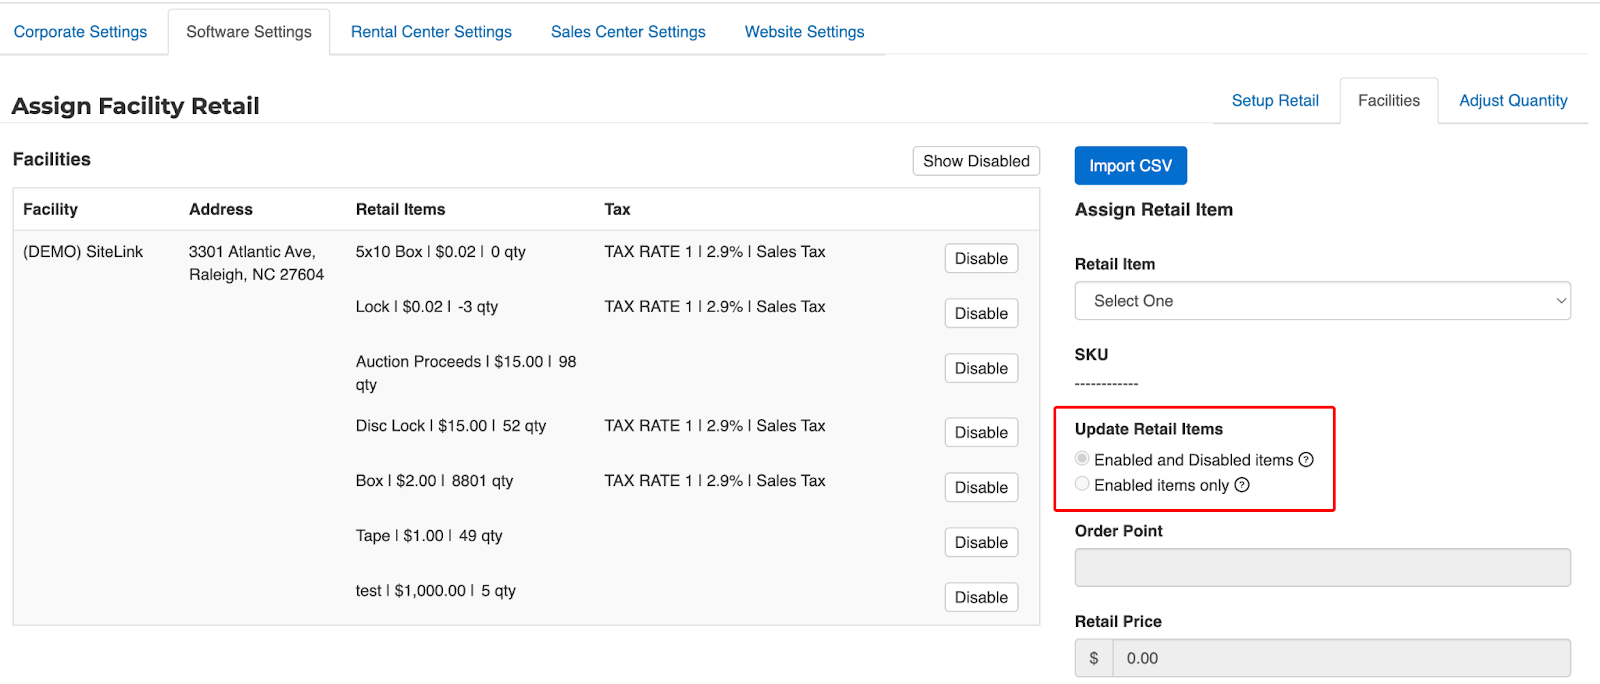
Task: Open Rental Center Settings tab
Action: [x=431, y=32]
